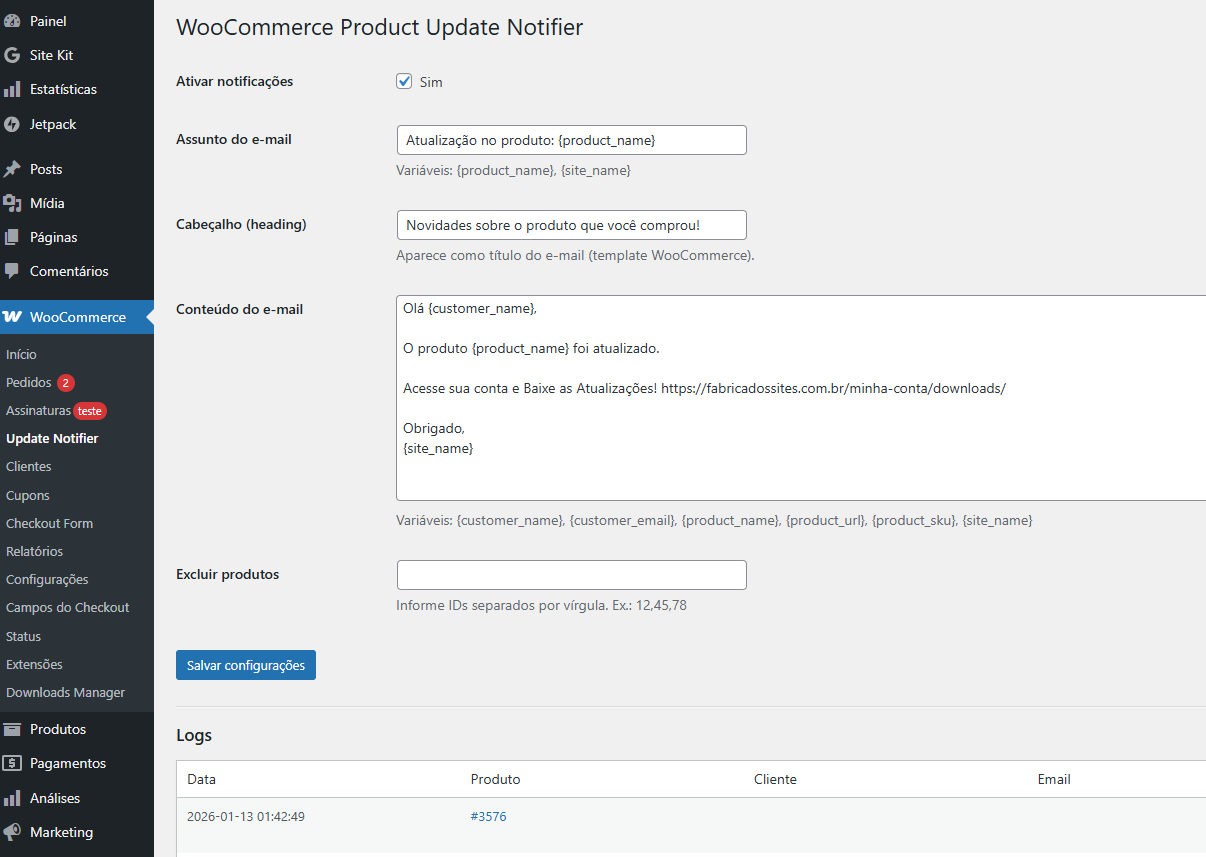Viewport: 1206px width, 857px height.
Task: Open Mídia library icon
Action: [12, 203]
